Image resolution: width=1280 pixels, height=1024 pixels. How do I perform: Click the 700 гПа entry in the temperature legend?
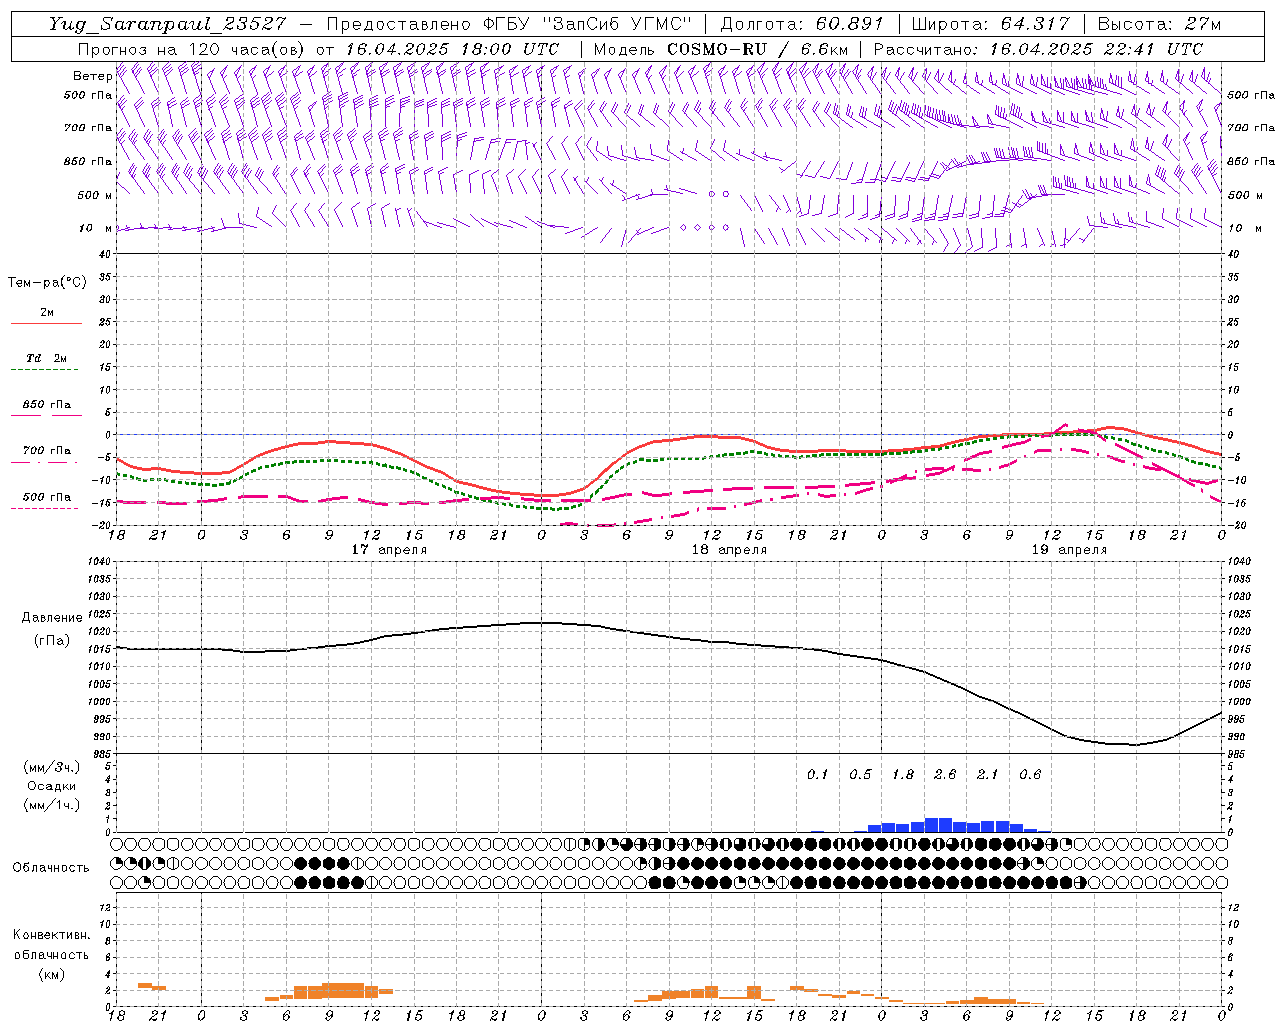pyautogui.click(x=47, y=451)
